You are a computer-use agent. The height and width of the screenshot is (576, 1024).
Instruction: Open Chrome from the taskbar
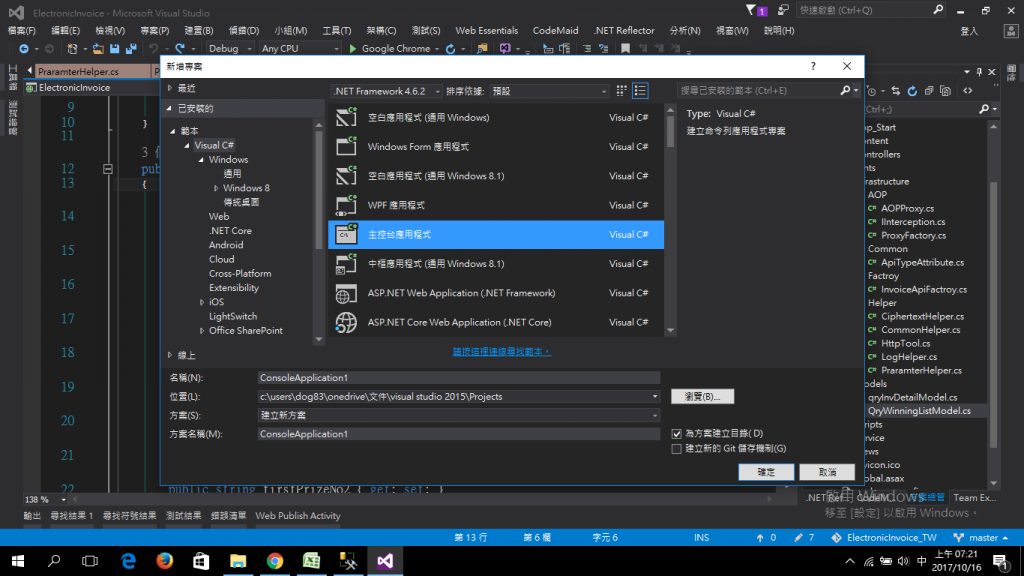275,561
